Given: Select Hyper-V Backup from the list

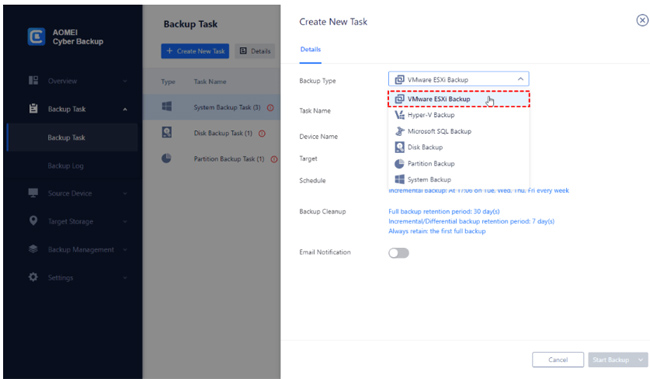Looking at the screenshot, I should tap(459, 115).
